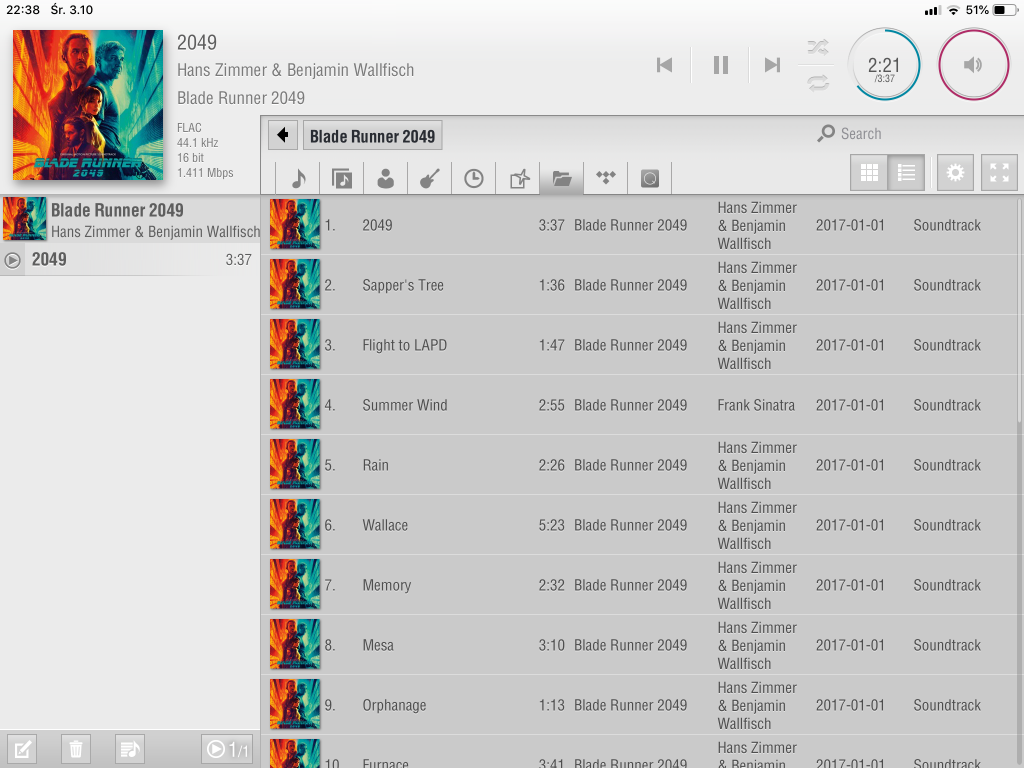Click the Wi-Fi icon in status bar
Image resolution: width=1024 pixels, height=768 pixels.
click(x=953, y=10)
